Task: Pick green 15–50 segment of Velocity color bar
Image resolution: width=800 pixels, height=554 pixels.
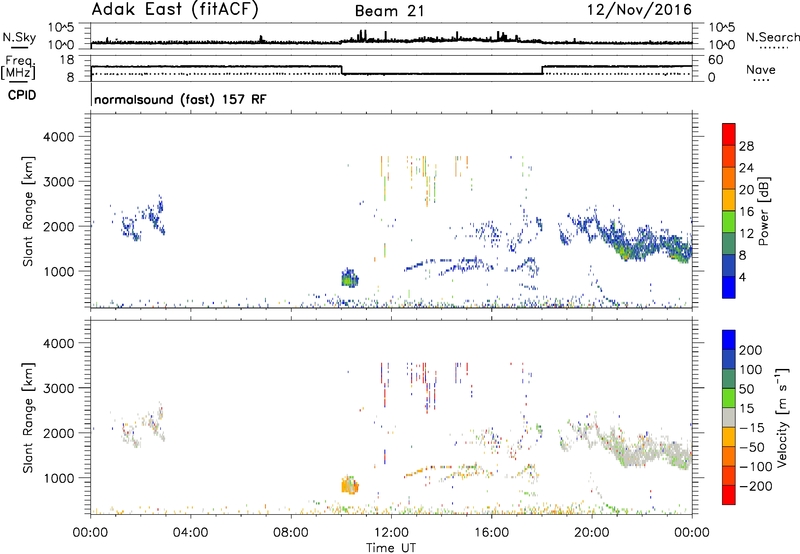Action: 729,398
